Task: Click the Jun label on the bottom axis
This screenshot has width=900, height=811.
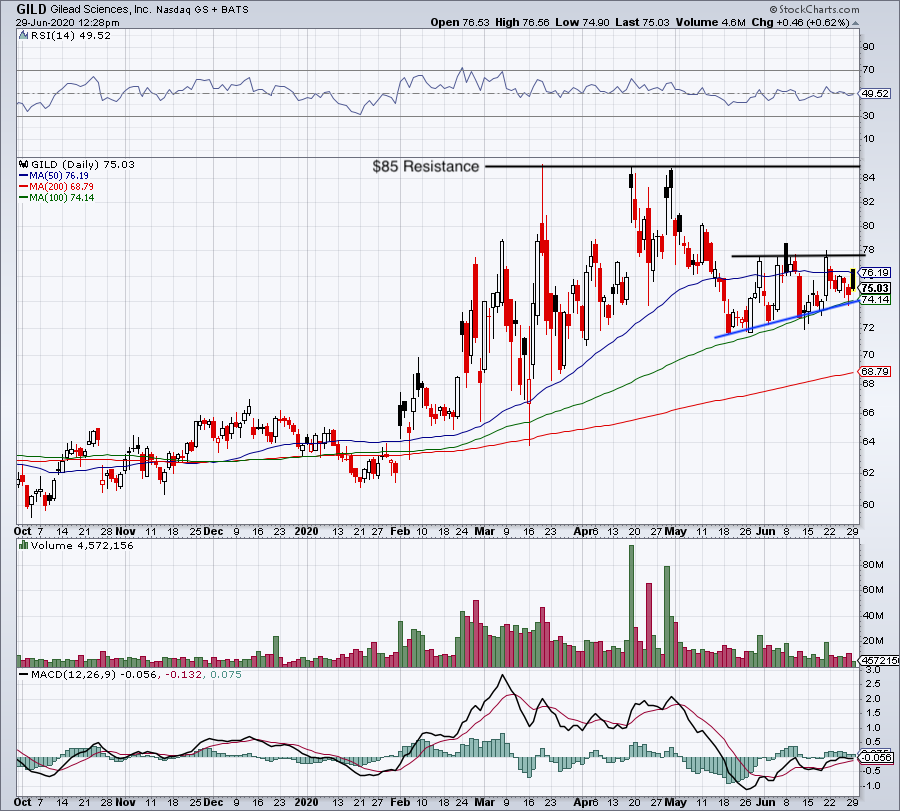Action: coord(765,532)
